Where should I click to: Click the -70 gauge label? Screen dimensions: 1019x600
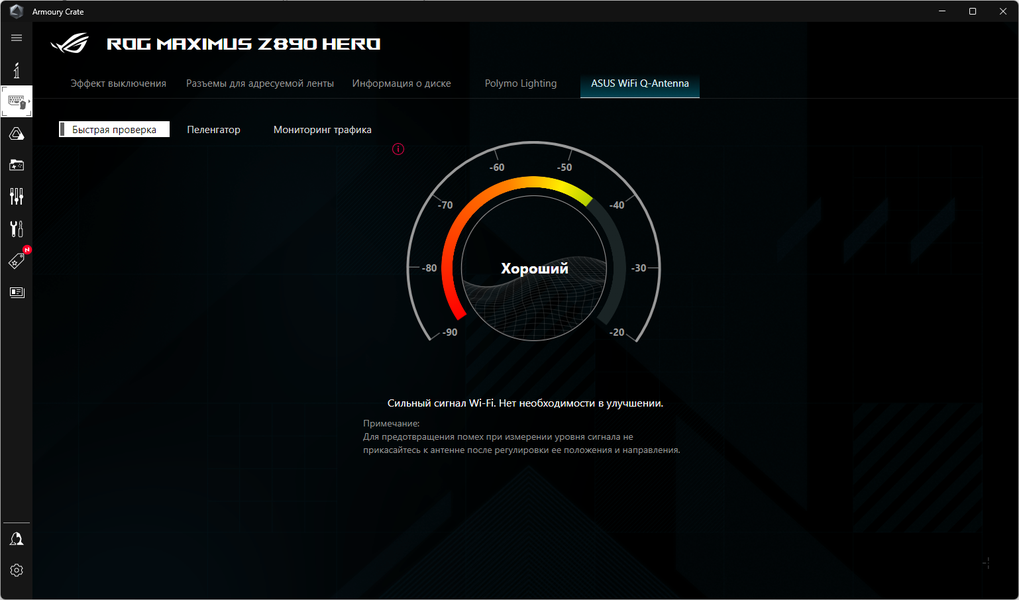(x=445, y=205)
